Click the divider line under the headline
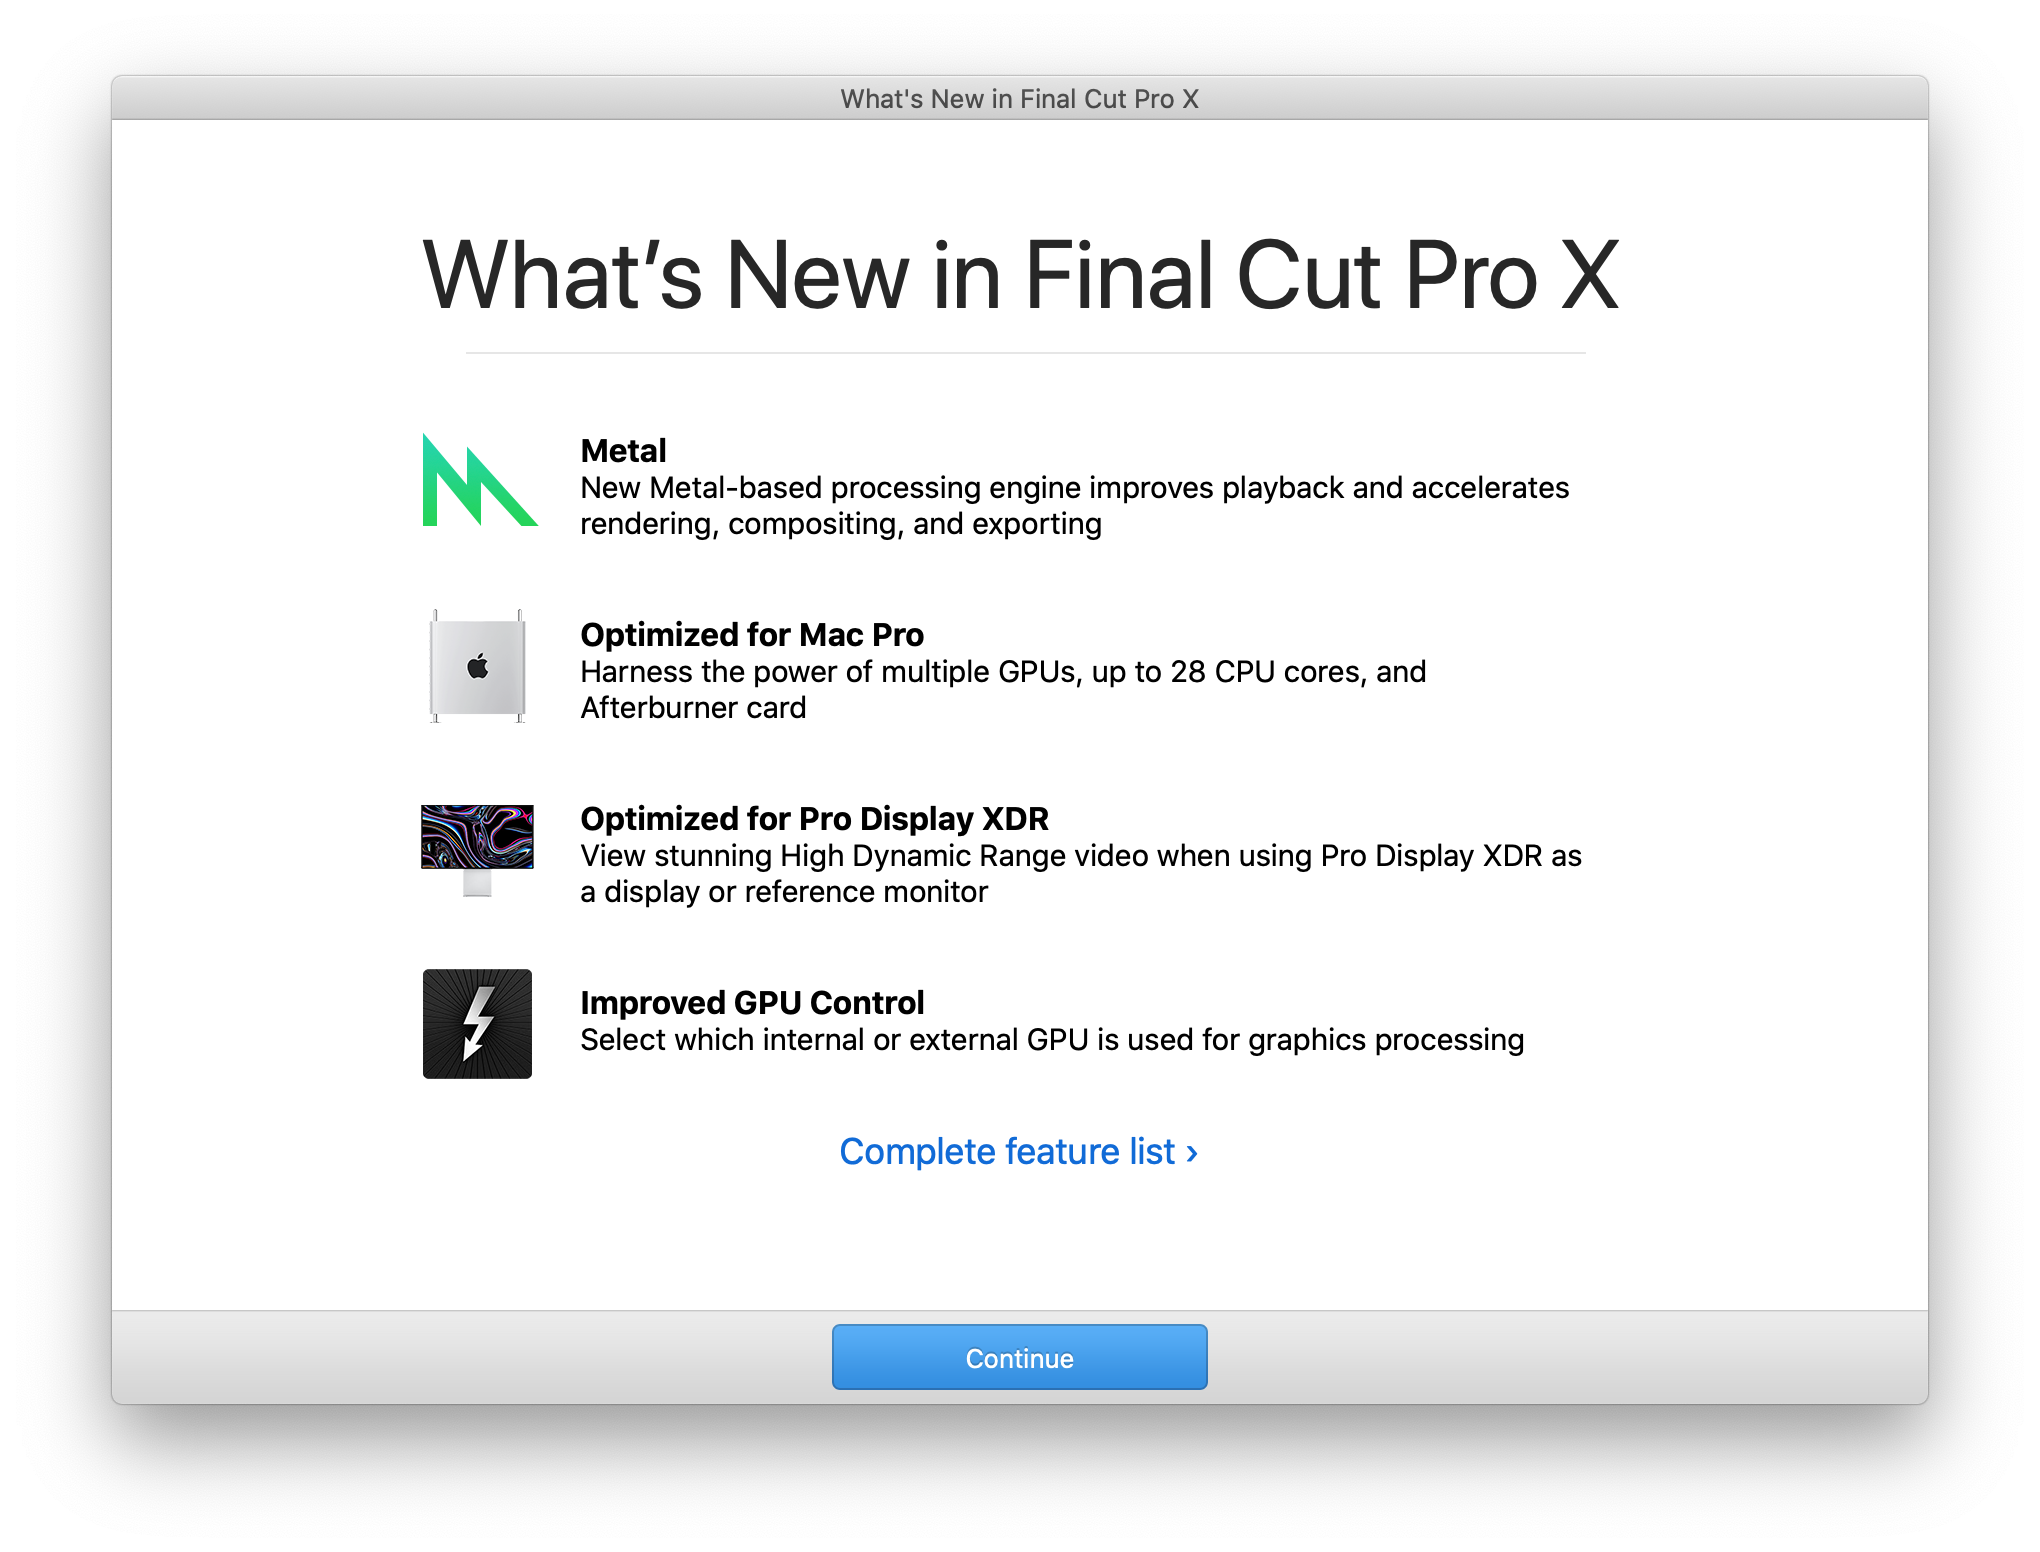Viewport: 2040px width, 1552px height. (x=1025, y=352)
